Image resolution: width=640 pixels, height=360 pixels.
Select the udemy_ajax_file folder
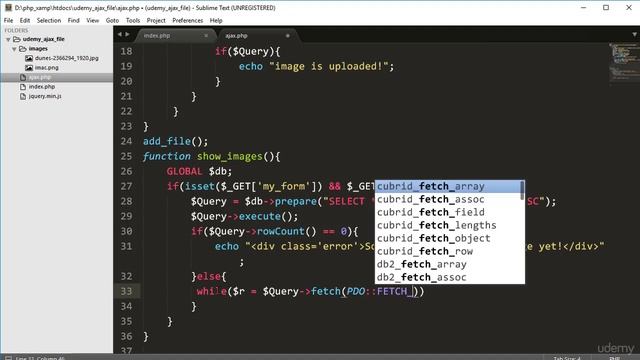point(43,39)
